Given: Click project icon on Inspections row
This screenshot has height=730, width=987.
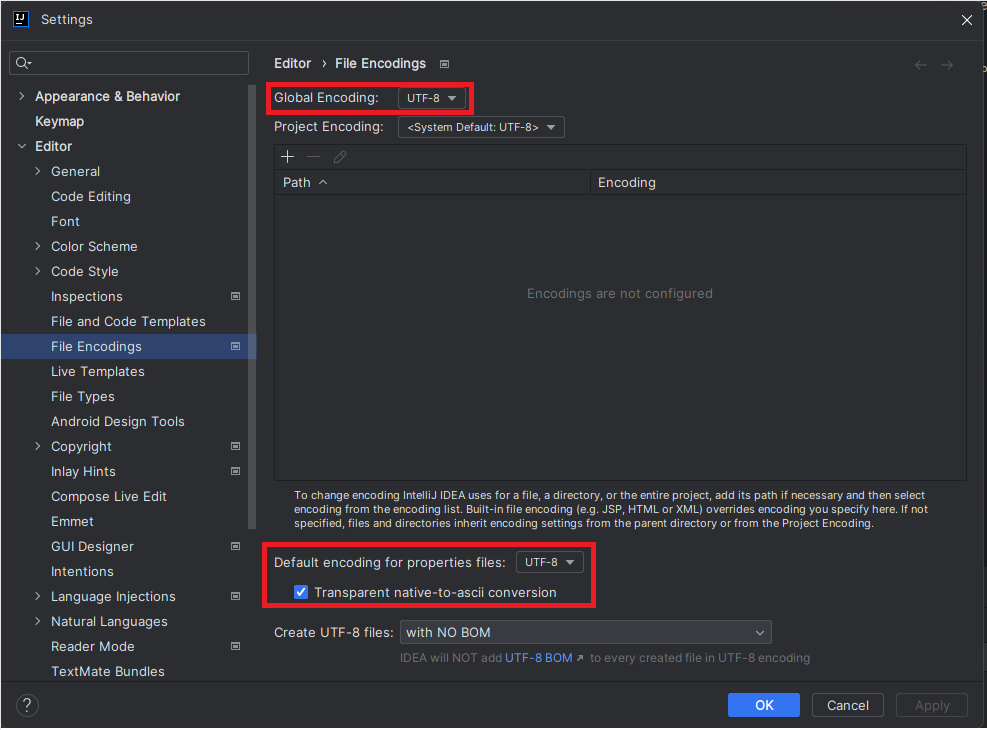Looking at the screenshot, I should coord(235,296).
